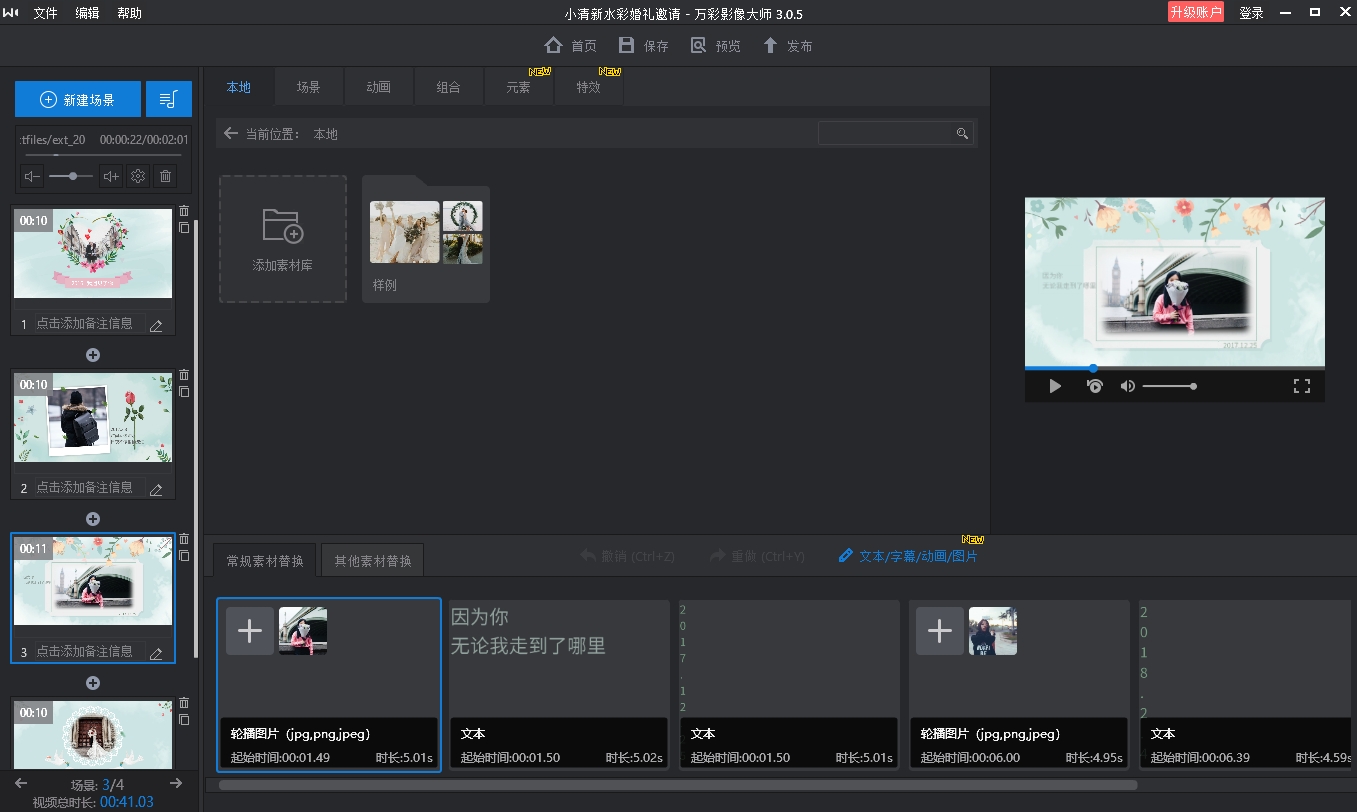The image size is (1357, 812).
Task: Add image to the first 轮播图片 slot
Action: pyautogui.click(x=250, y=631)
